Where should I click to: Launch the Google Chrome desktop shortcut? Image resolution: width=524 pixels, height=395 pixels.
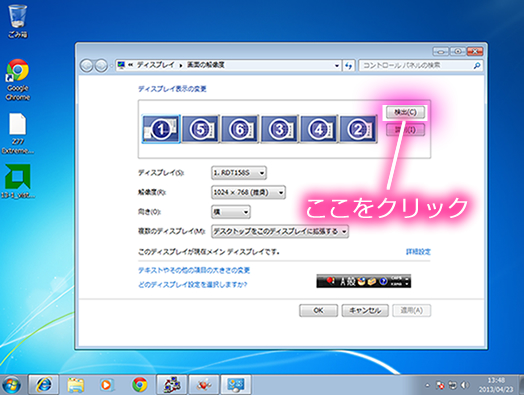18,80
